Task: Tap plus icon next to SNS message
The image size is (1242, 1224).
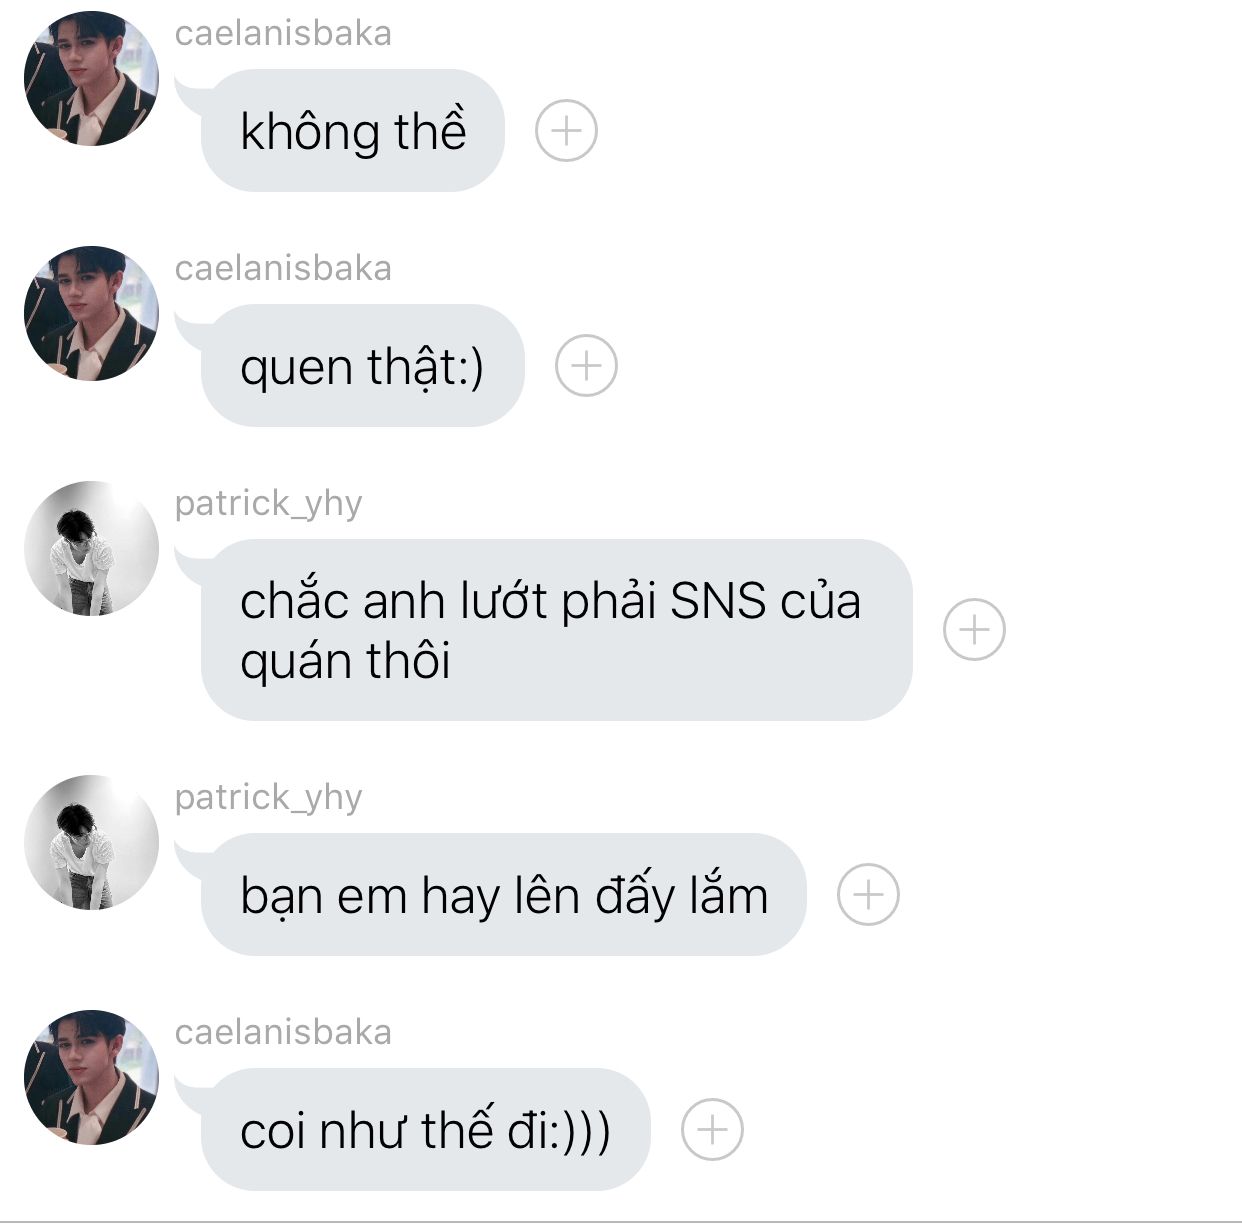Action: (x=974, y=629)
